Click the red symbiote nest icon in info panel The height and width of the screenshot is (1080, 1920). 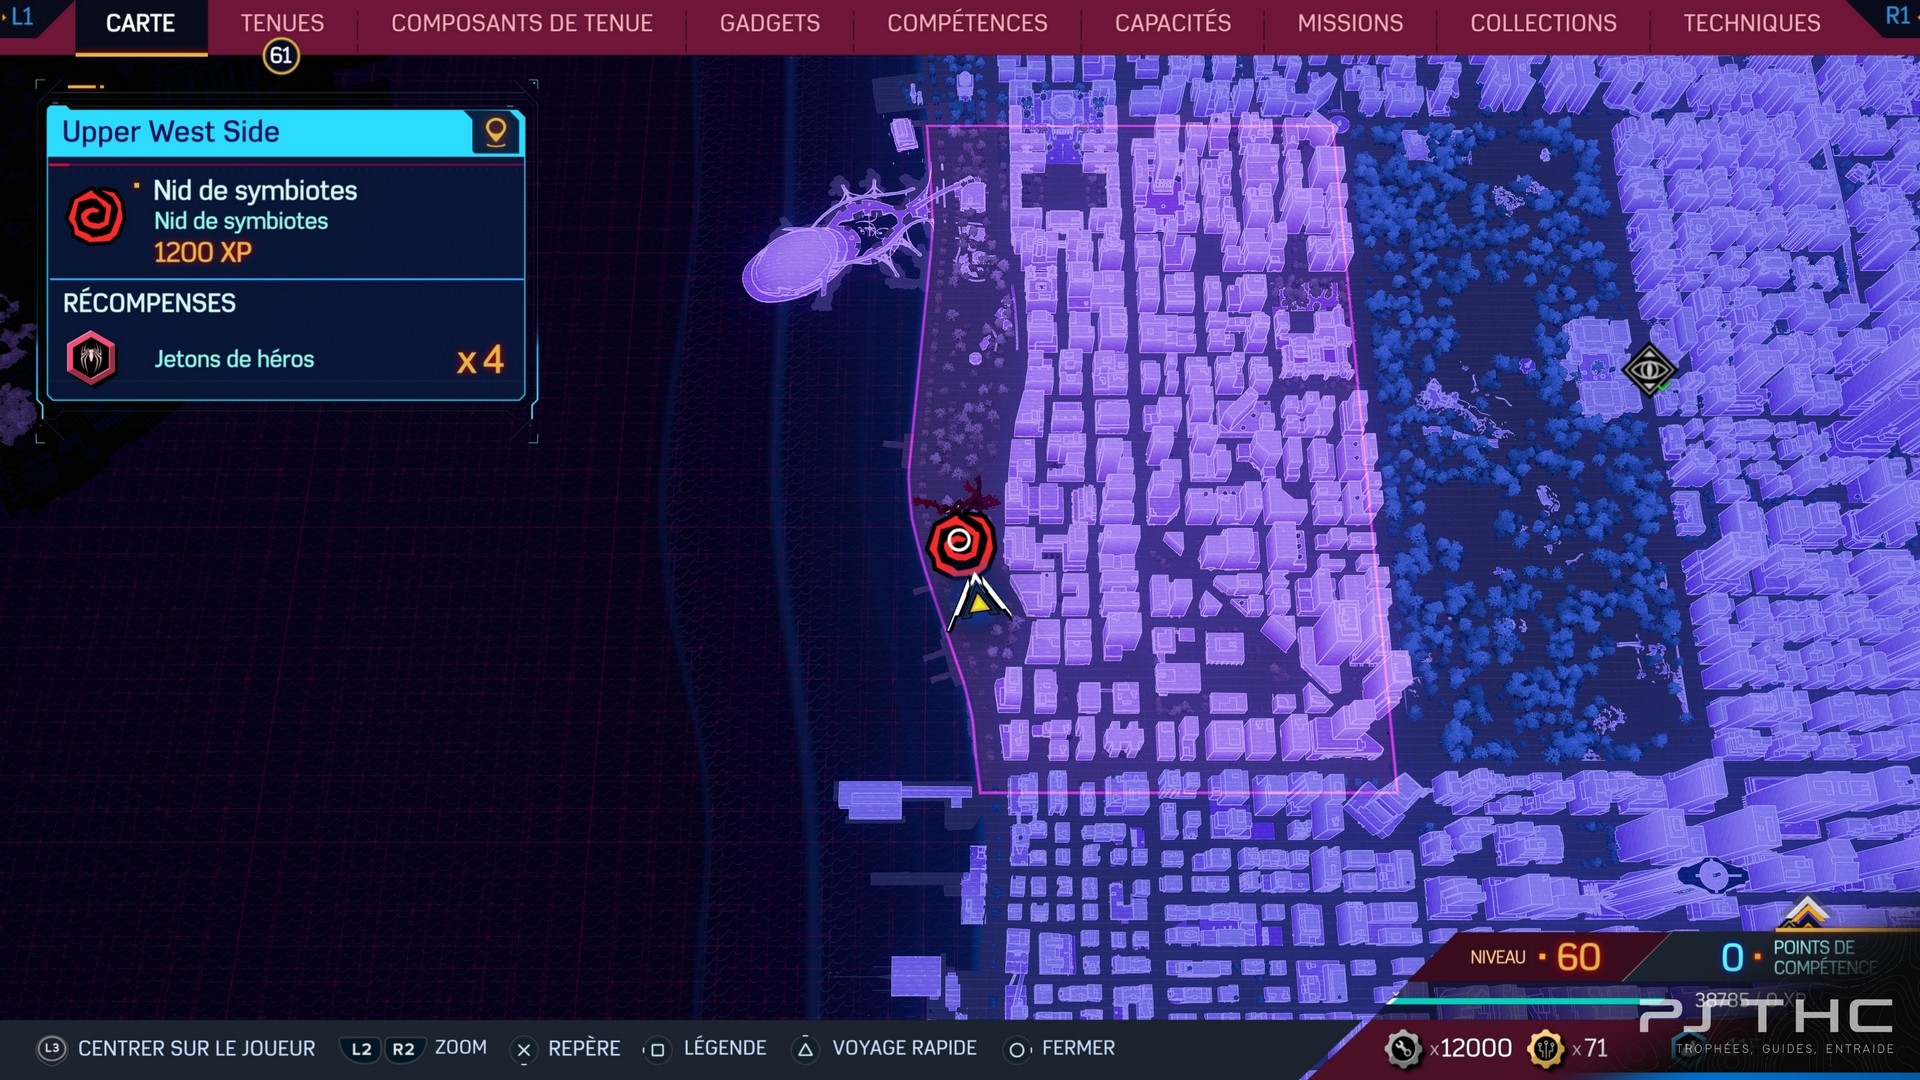coord(96,216)
